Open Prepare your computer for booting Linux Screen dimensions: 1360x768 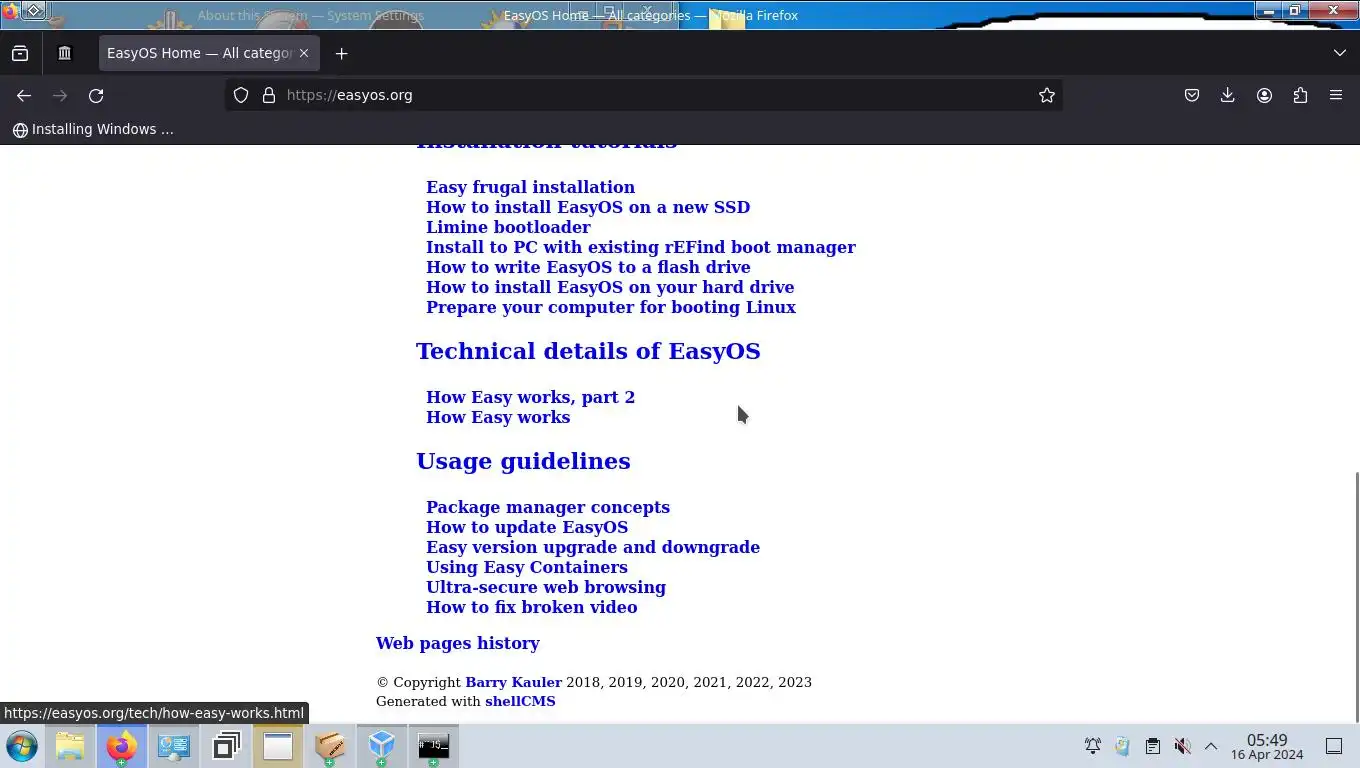coord(611,307)
